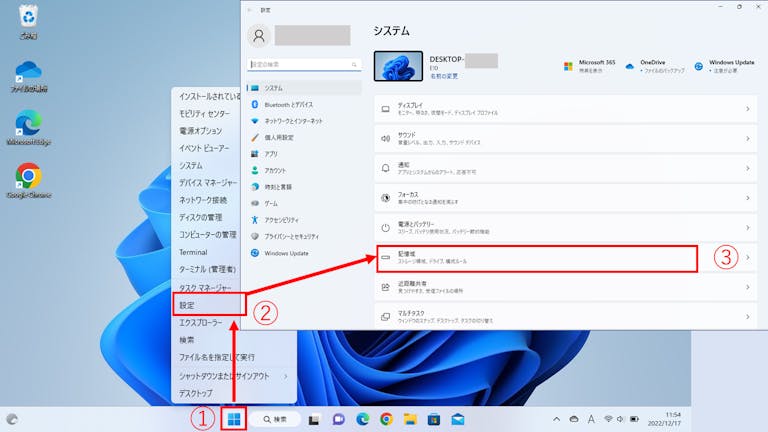Image resolution: width=768 pixels, height=432 pixels.
Task: Select the OneDrive cloud desktop shortcut
Action: tap(28, 76)
